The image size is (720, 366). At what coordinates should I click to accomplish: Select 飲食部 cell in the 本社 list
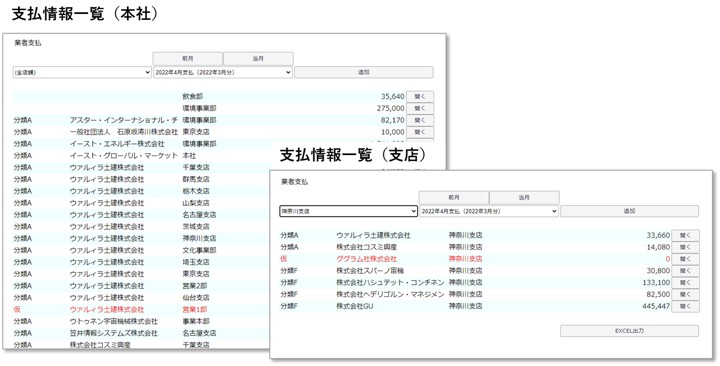tap(192, 96)
